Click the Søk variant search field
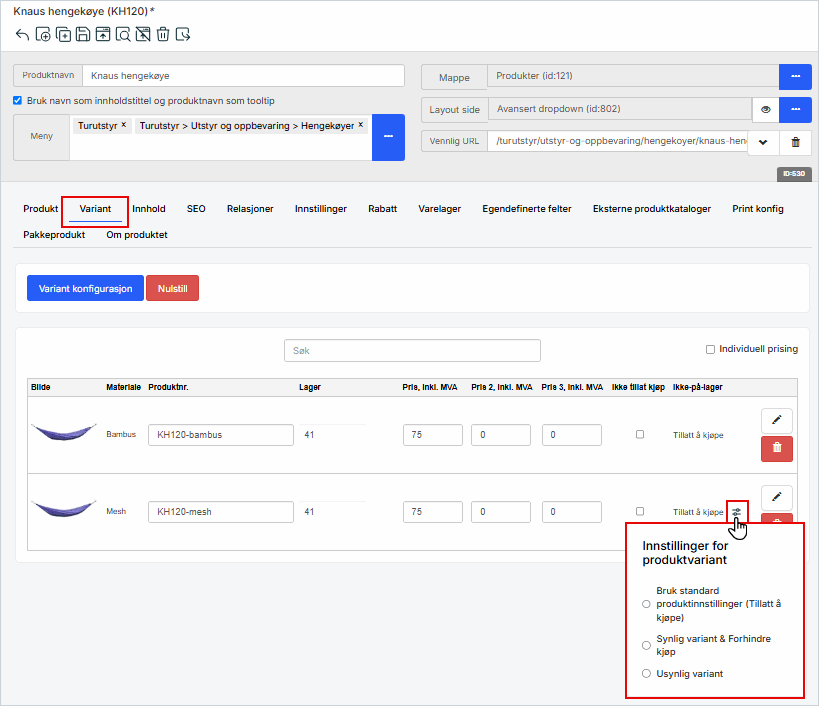Viewport: 819px width, 706px height. coord(412,350)
